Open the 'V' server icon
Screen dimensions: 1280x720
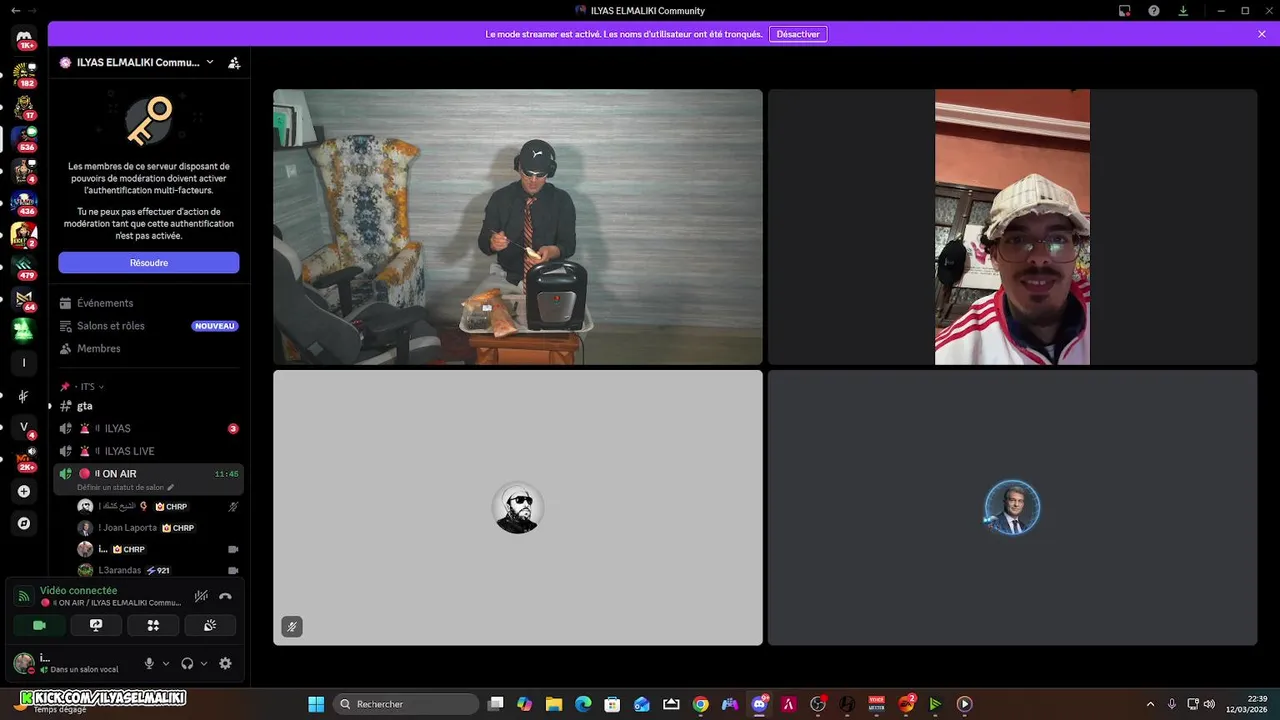pyautogui.click(x=24, y=427)
